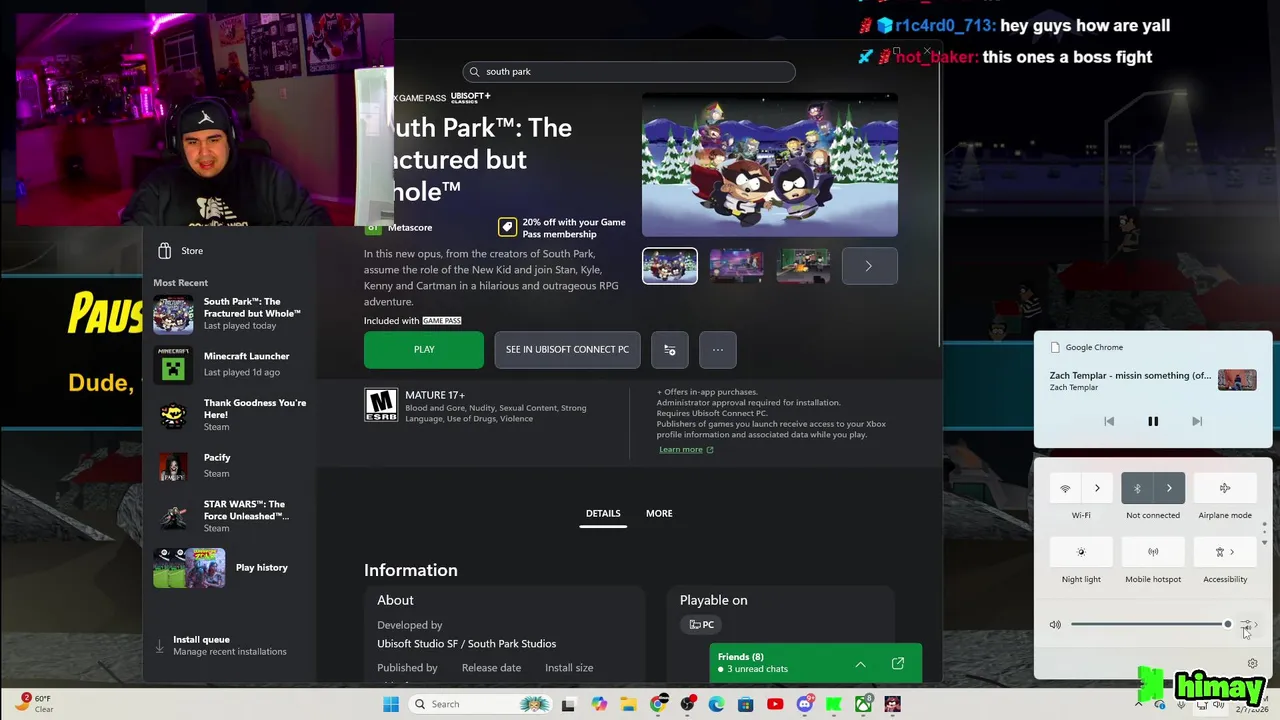Open File Explorer from the taskbar
This screenshot has width=1280, height=720.
629,704
